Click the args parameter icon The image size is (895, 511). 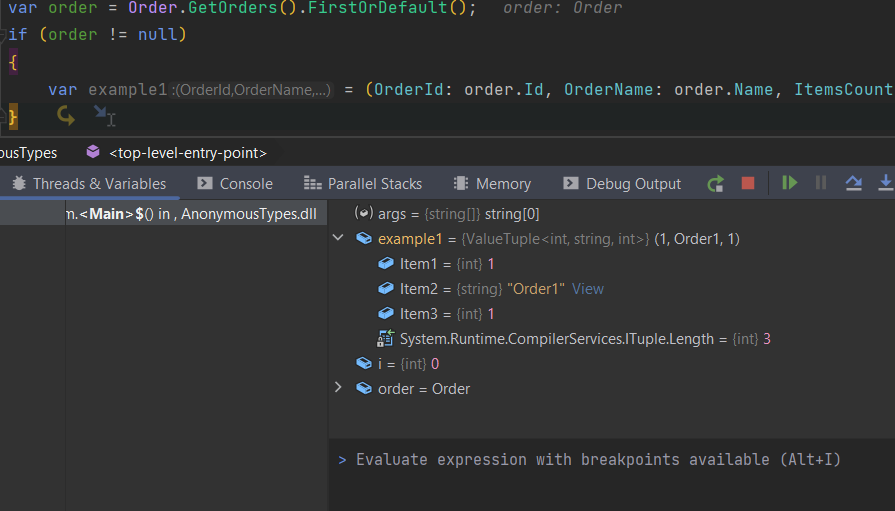click(x=364, y=213)
